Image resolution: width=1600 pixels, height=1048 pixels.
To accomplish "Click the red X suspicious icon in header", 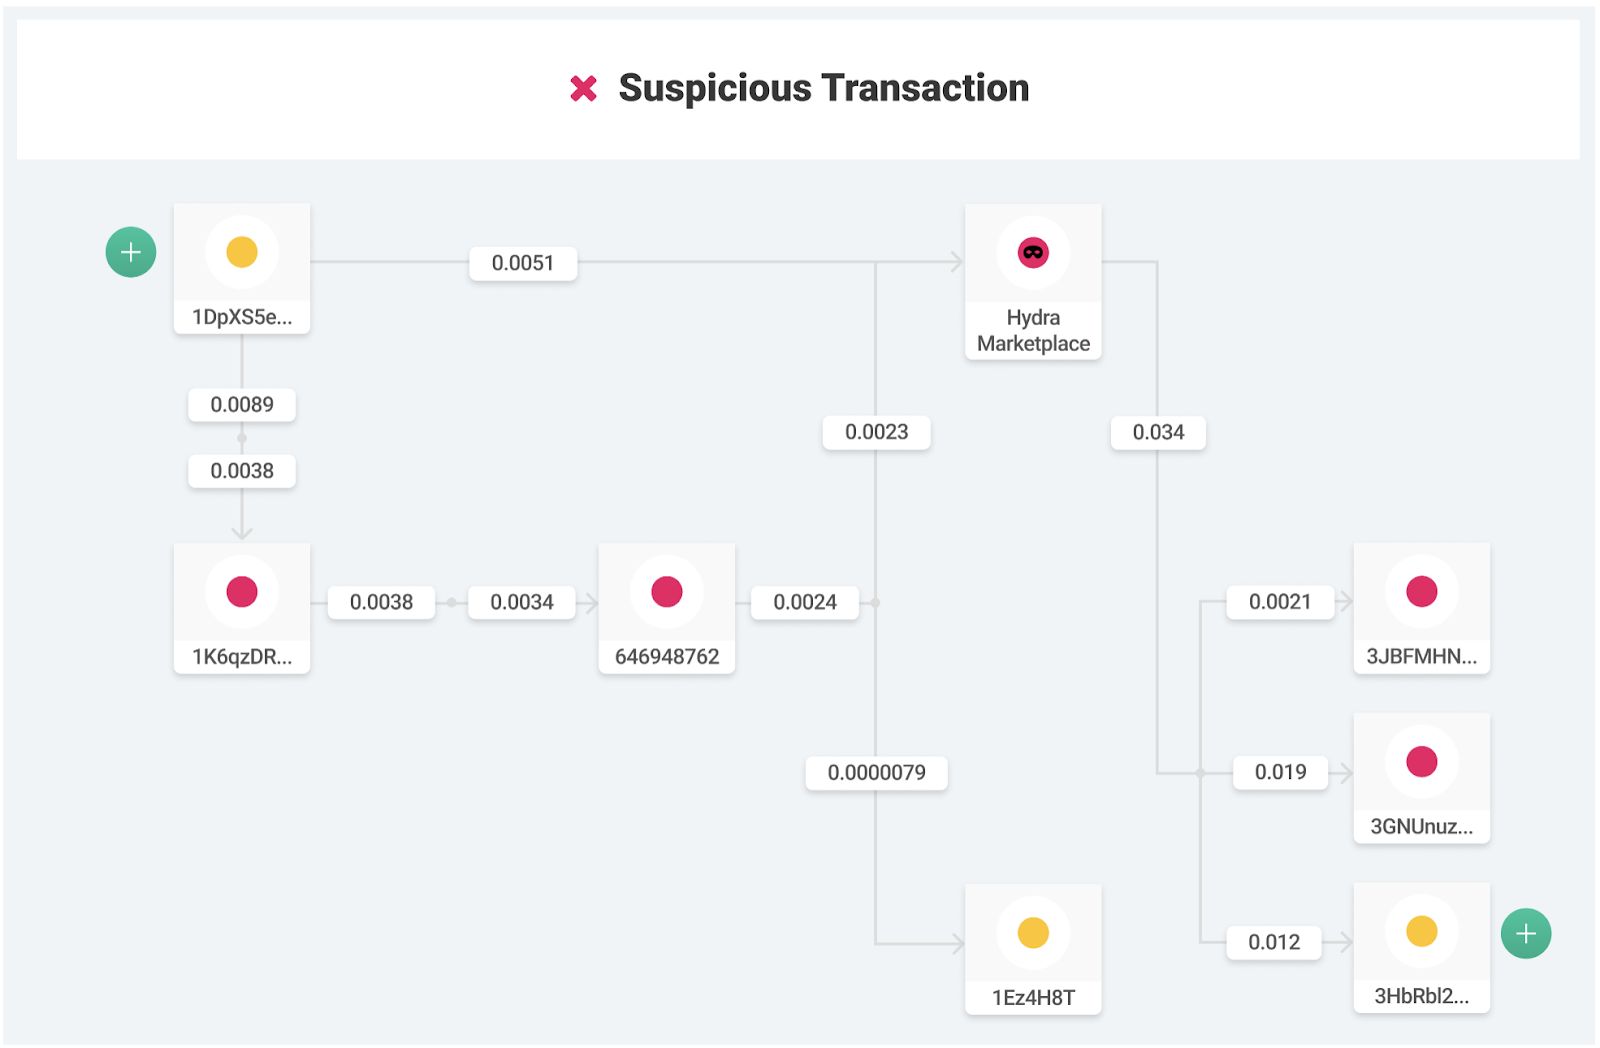I will [584, 89].
